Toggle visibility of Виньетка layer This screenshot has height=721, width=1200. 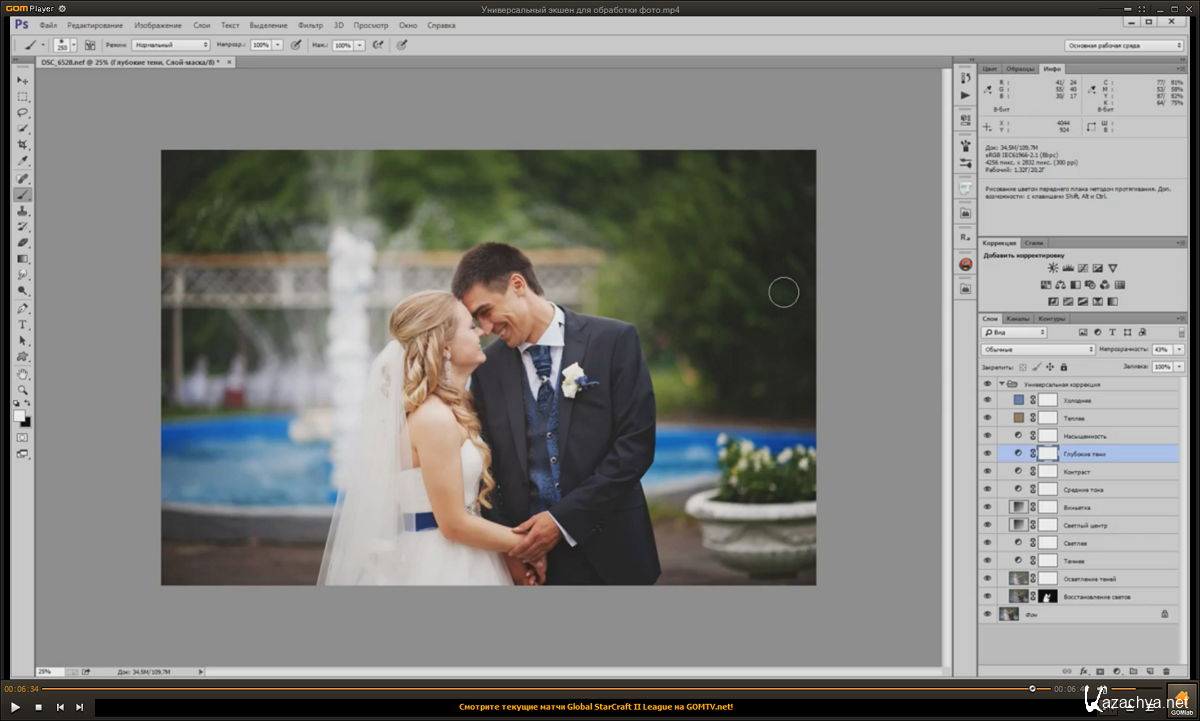pos(988,508)
